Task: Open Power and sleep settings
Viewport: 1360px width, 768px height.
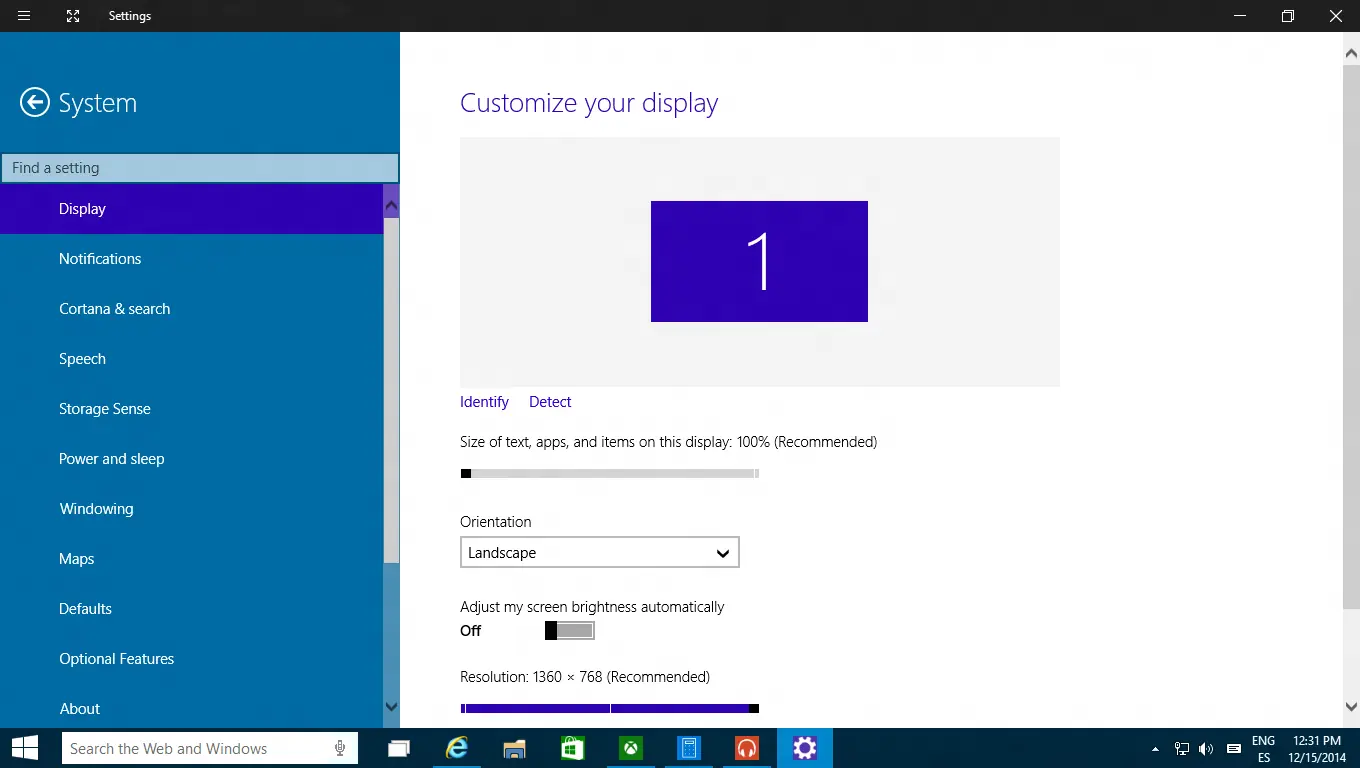Action: [111, 458]
